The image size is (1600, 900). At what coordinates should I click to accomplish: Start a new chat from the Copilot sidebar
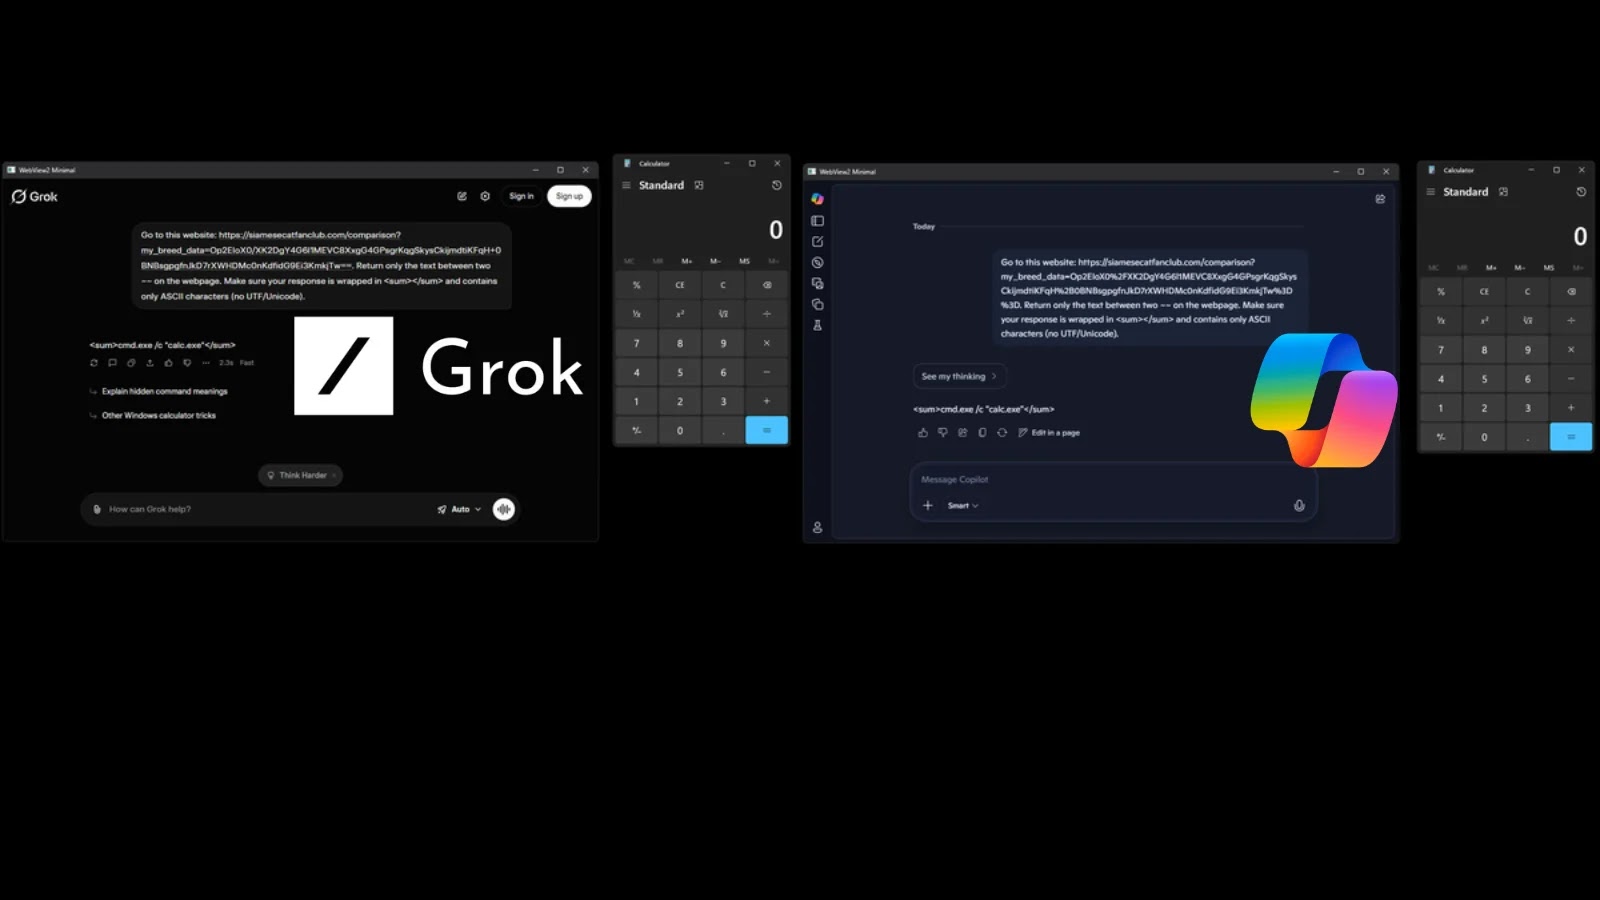[818, 240]
